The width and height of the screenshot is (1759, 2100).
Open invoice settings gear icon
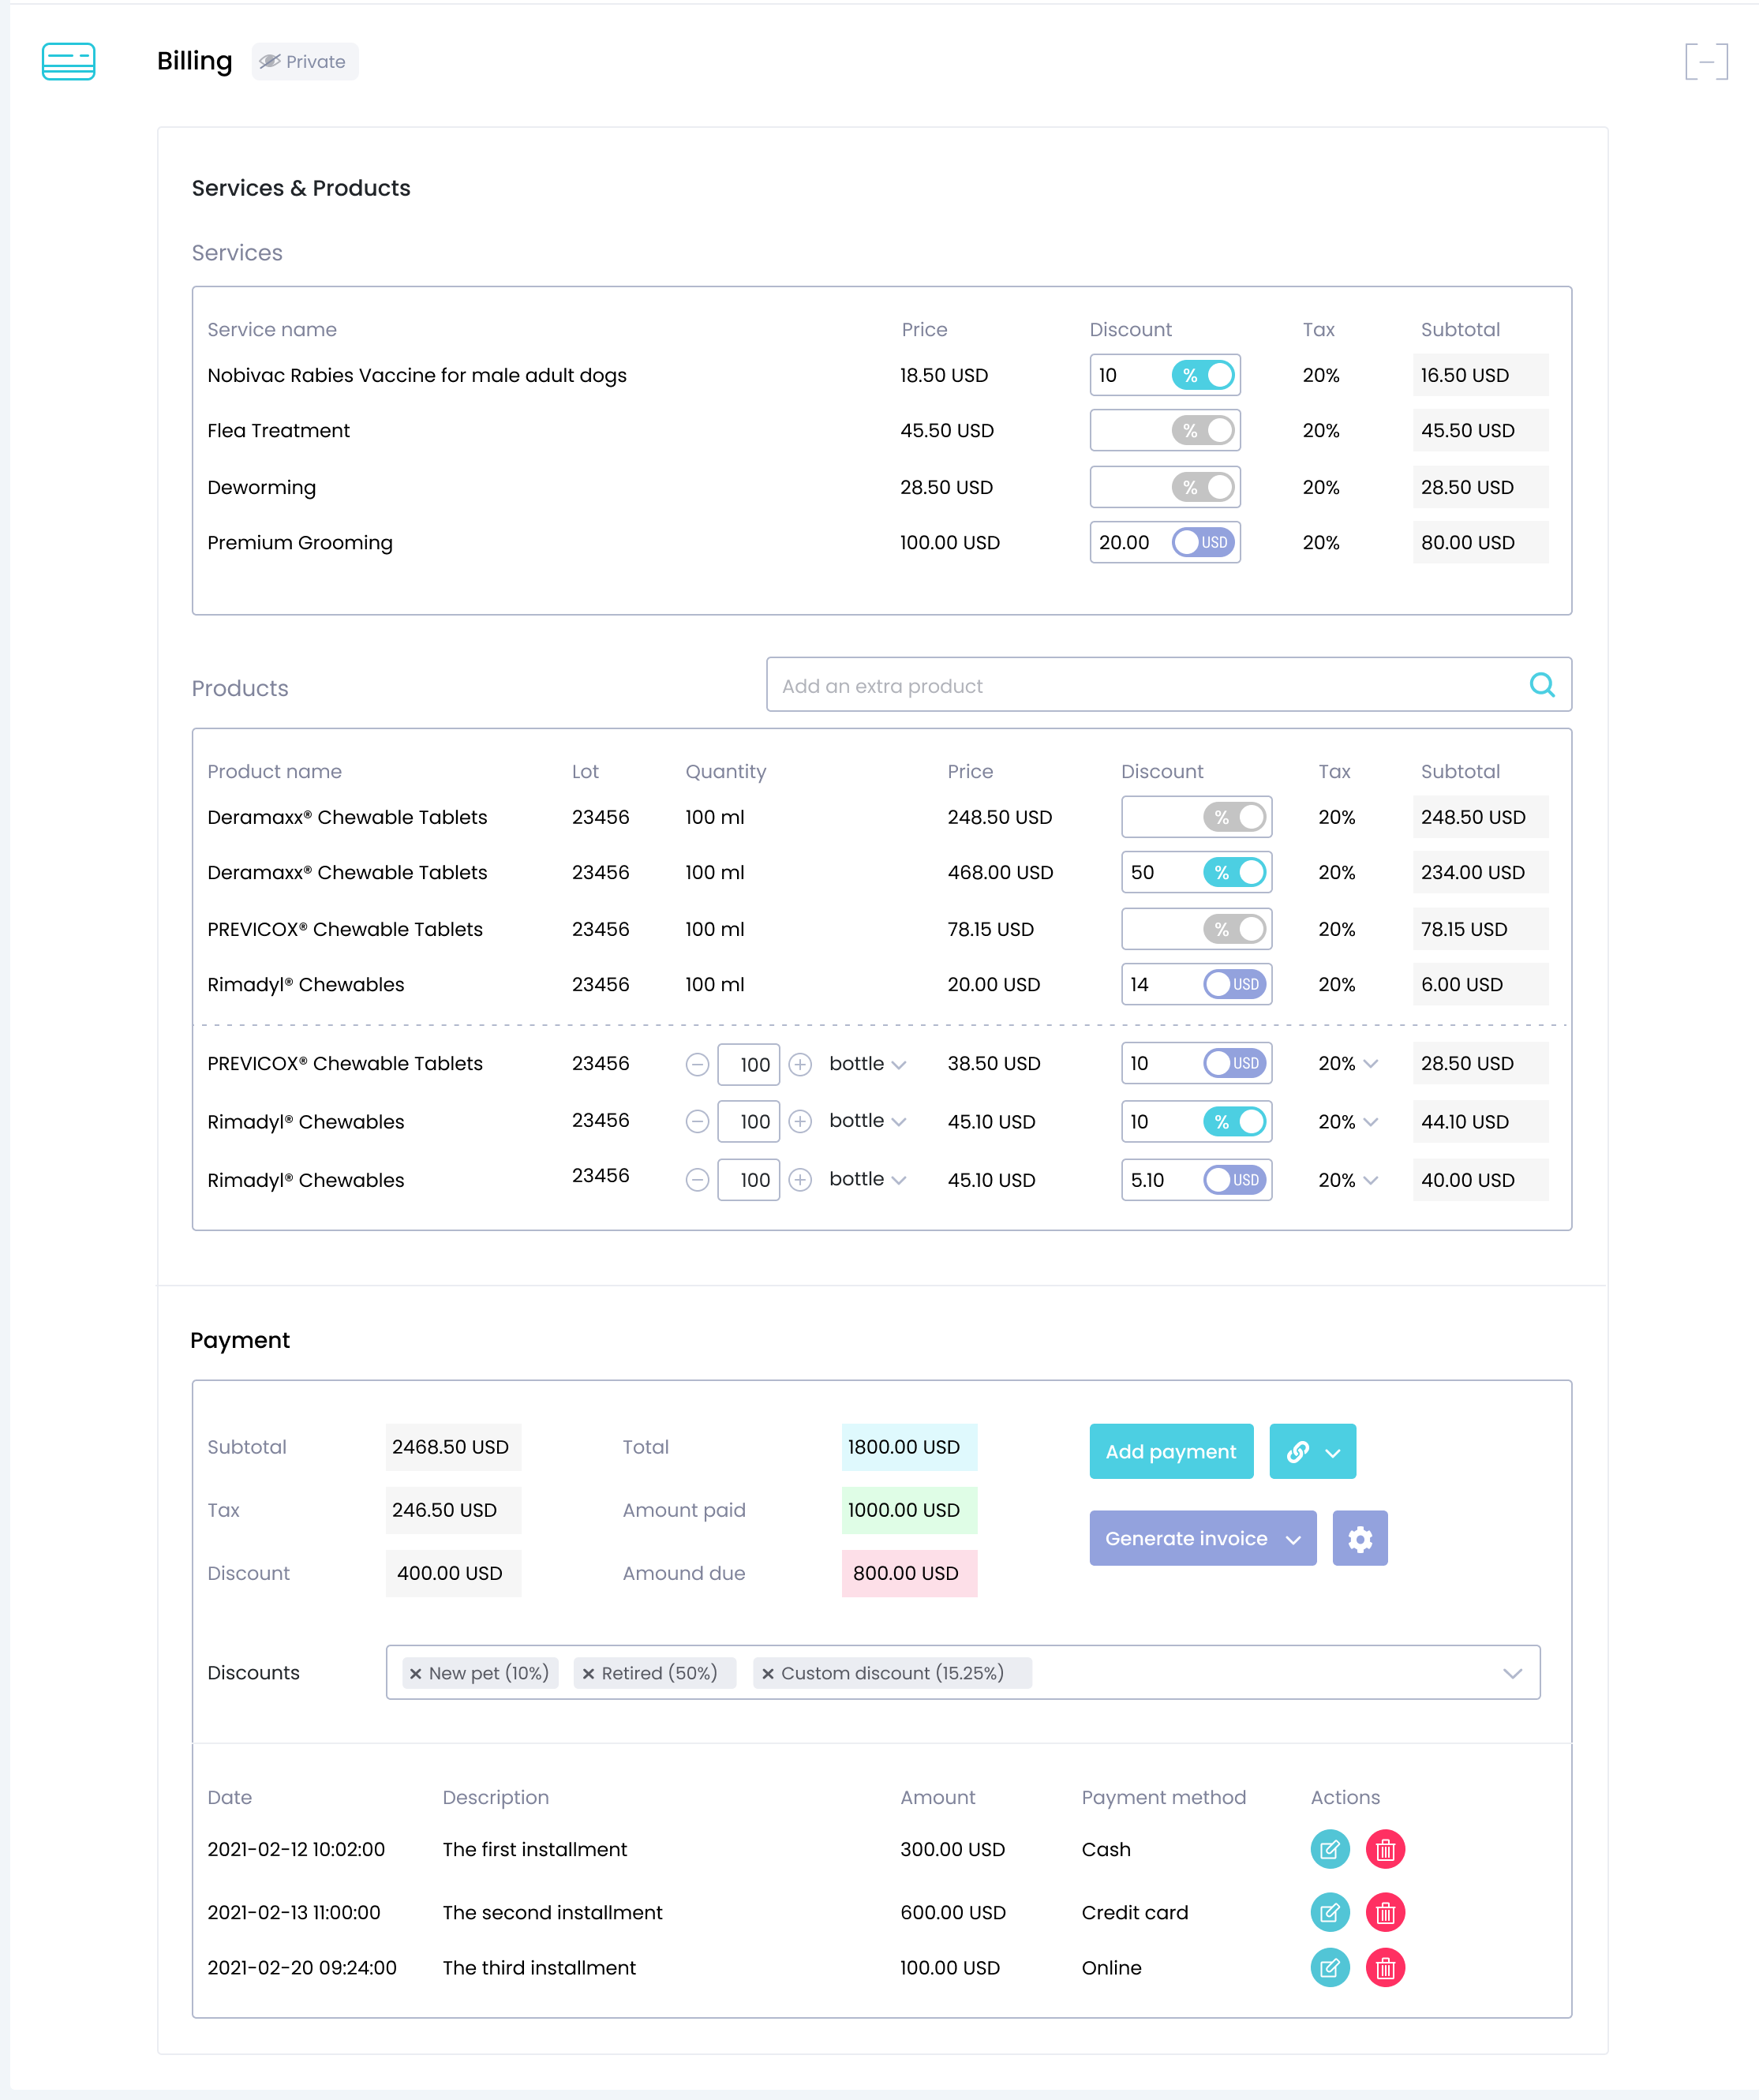[x=1359, y=1538]
